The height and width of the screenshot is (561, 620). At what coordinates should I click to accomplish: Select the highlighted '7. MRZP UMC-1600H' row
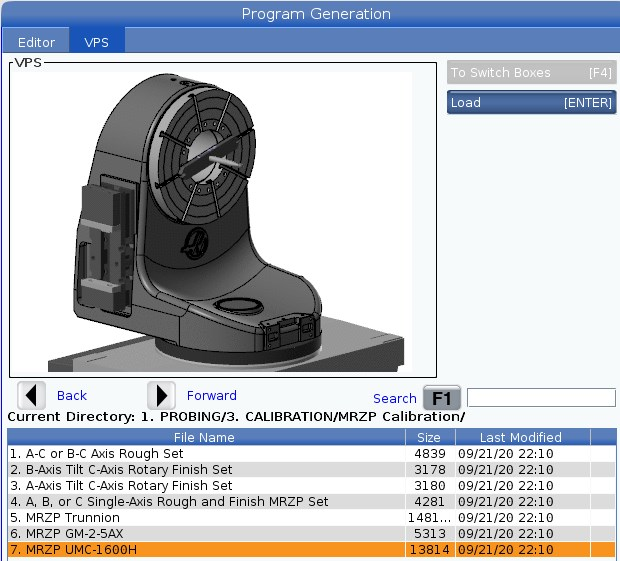(x=312, y=550)
